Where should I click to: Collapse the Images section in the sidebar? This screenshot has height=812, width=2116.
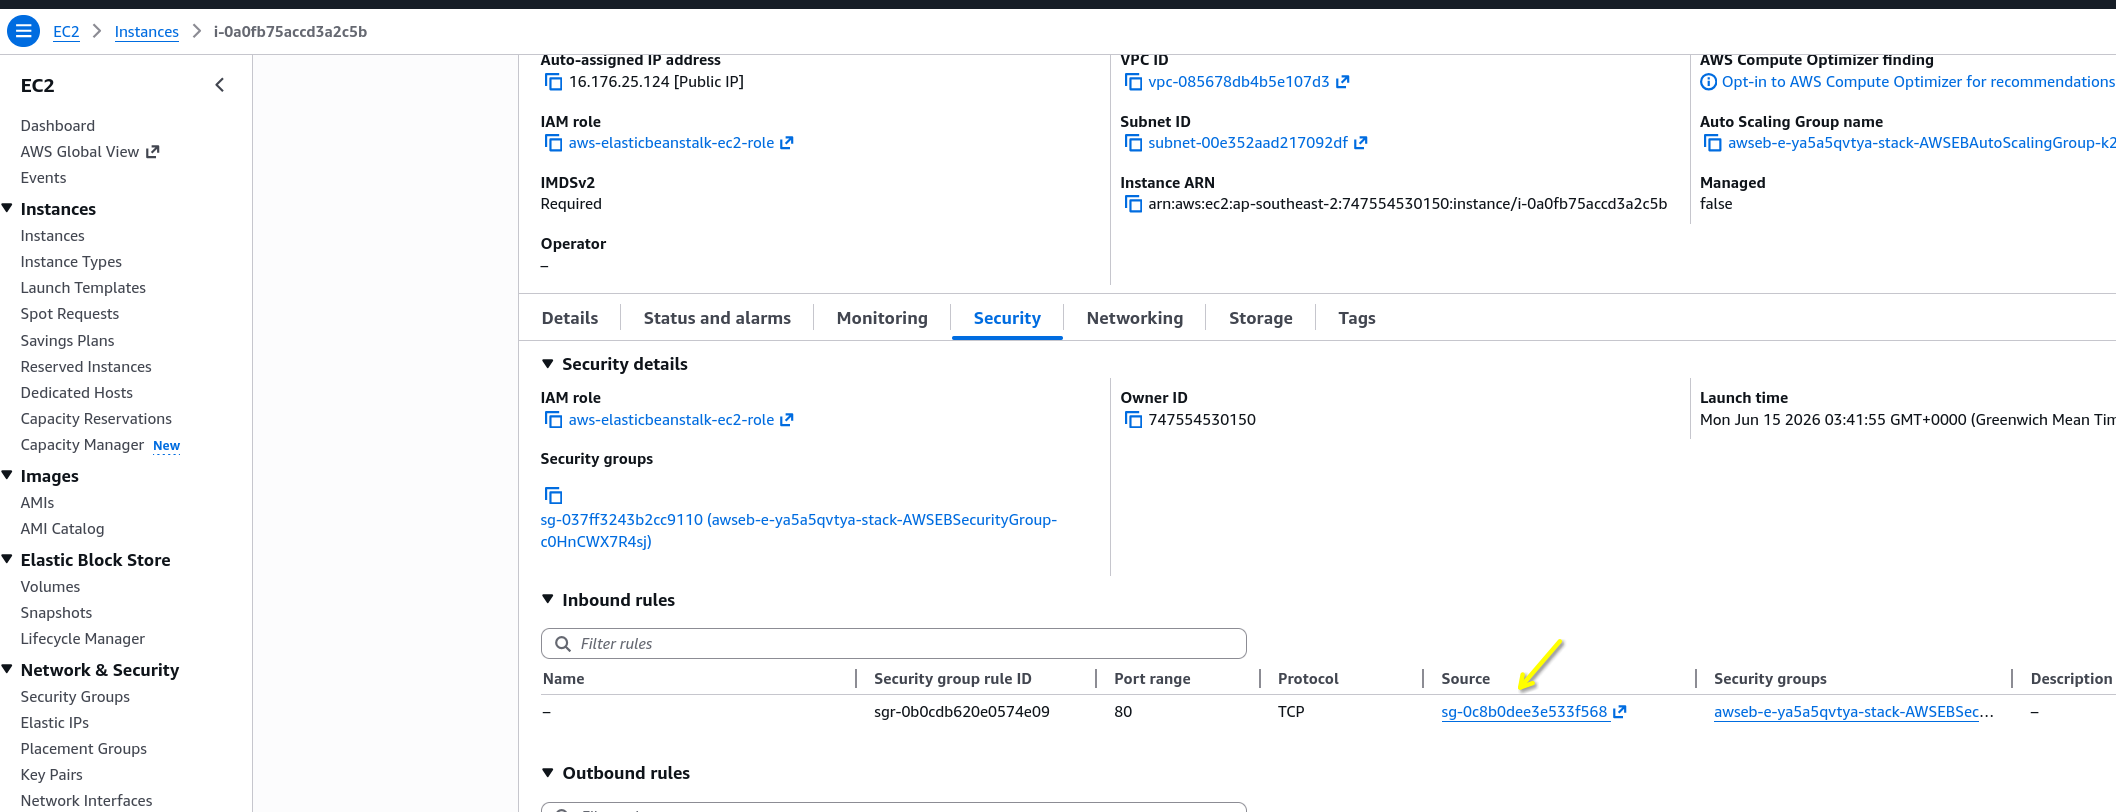(7, 475)
